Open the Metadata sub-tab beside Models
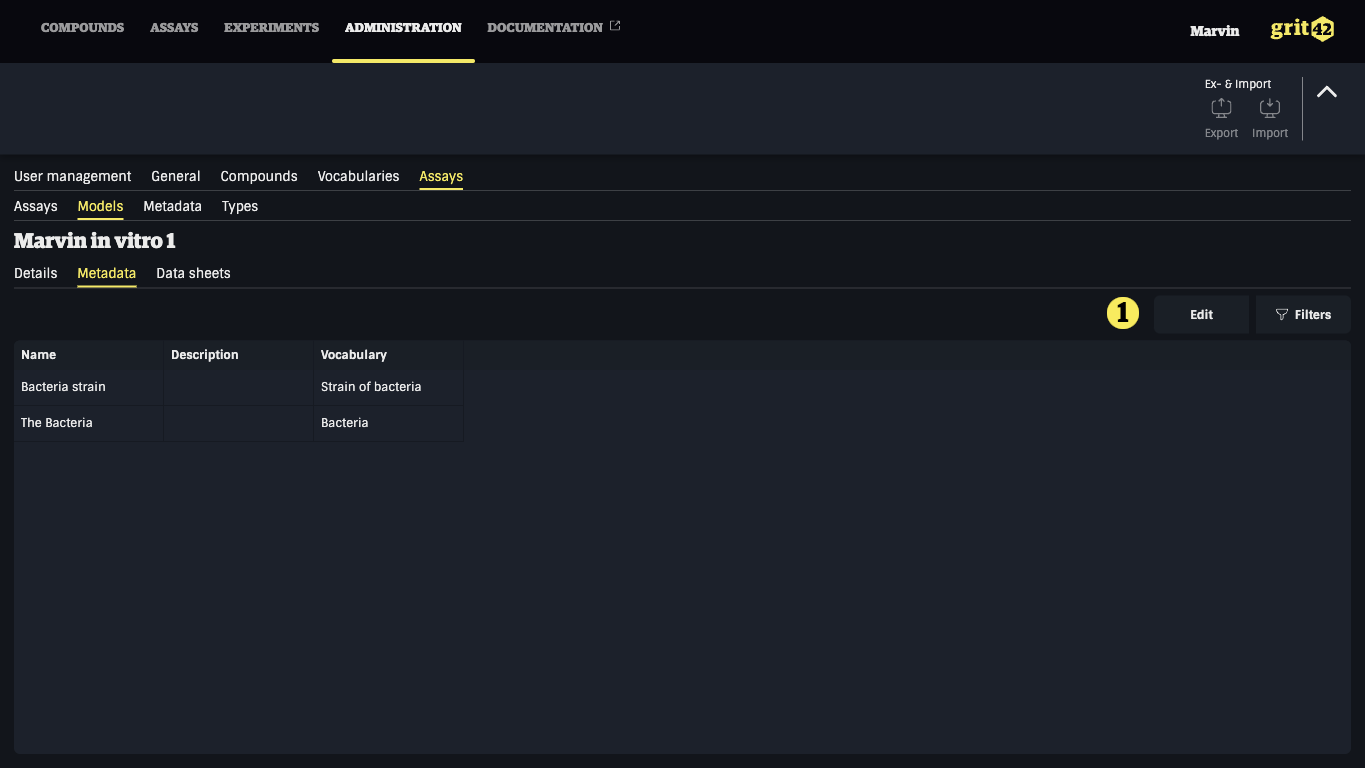The image size is (1365, 768). pyautogui.click(x=172, y=206)
